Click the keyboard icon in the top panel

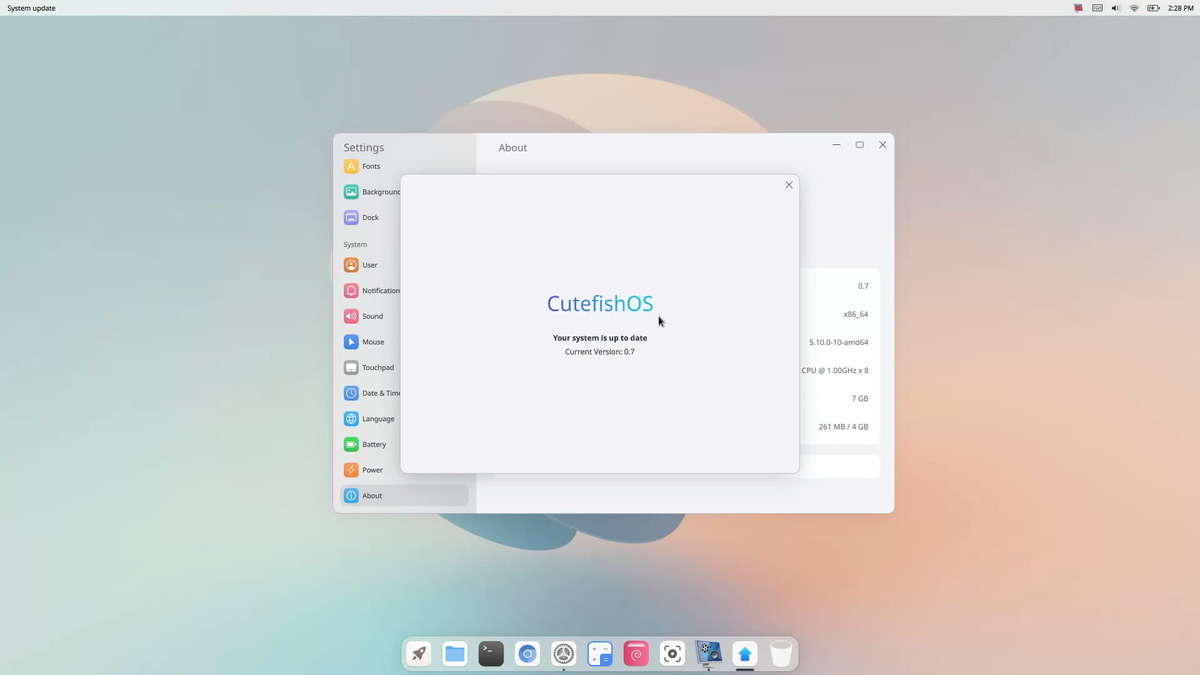pyautogui.click(x=1097, y=8)
